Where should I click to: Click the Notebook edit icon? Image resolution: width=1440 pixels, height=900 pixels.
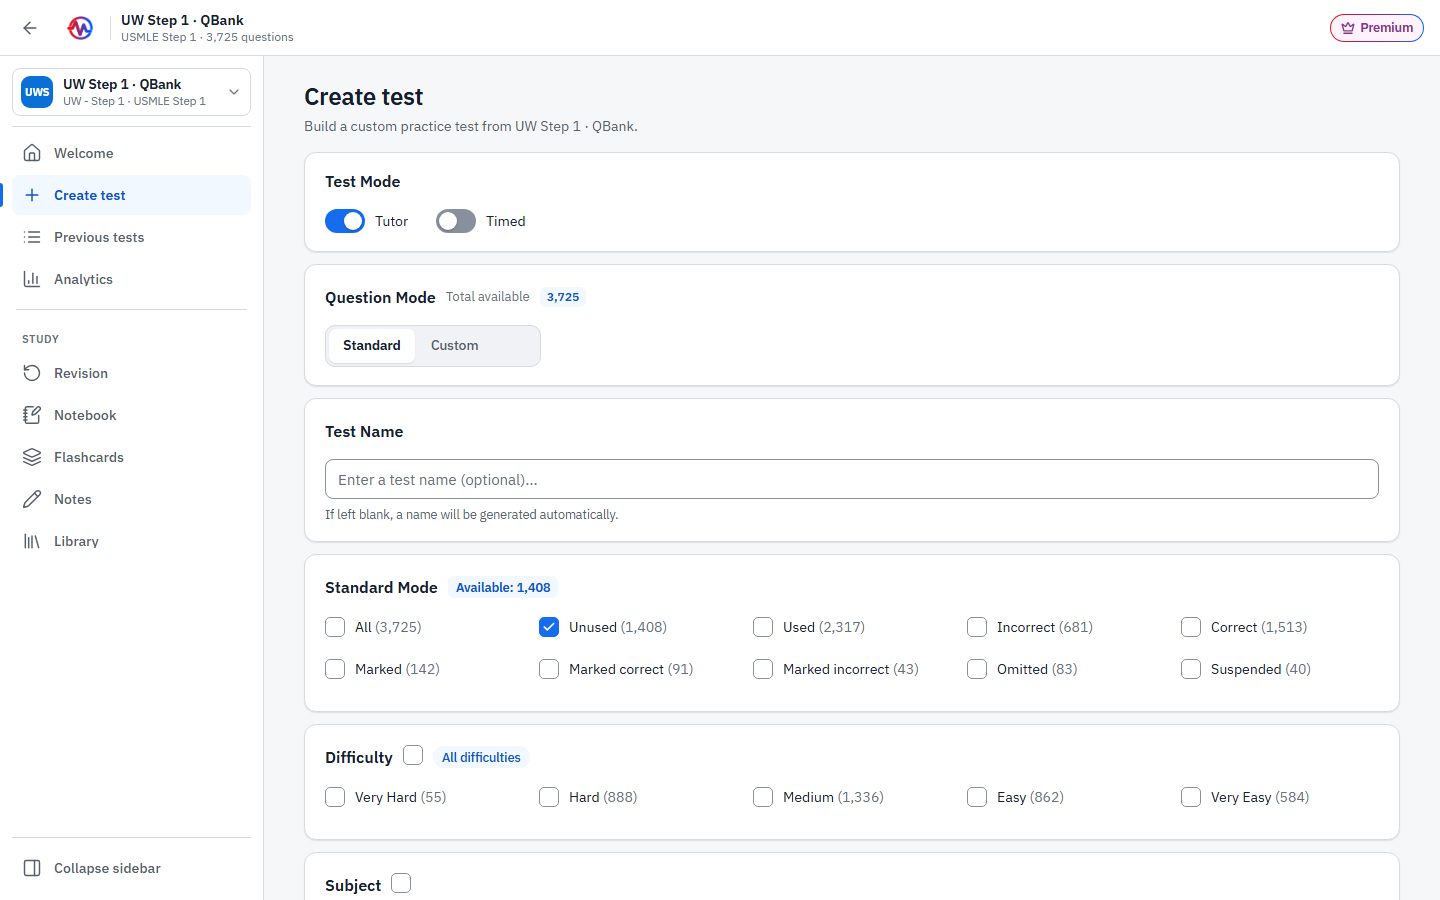(32, 415)
